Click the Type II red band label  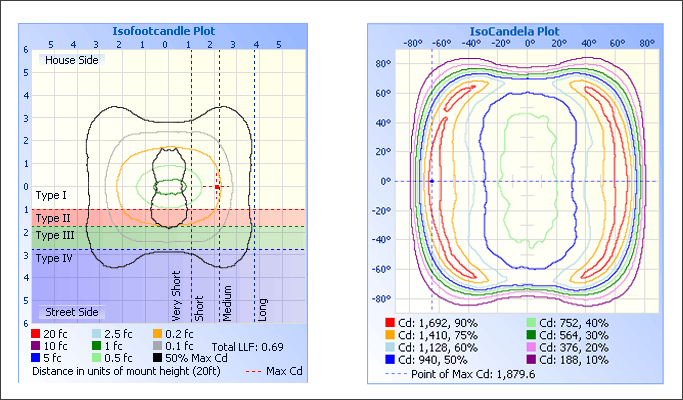tap(53, 217)
